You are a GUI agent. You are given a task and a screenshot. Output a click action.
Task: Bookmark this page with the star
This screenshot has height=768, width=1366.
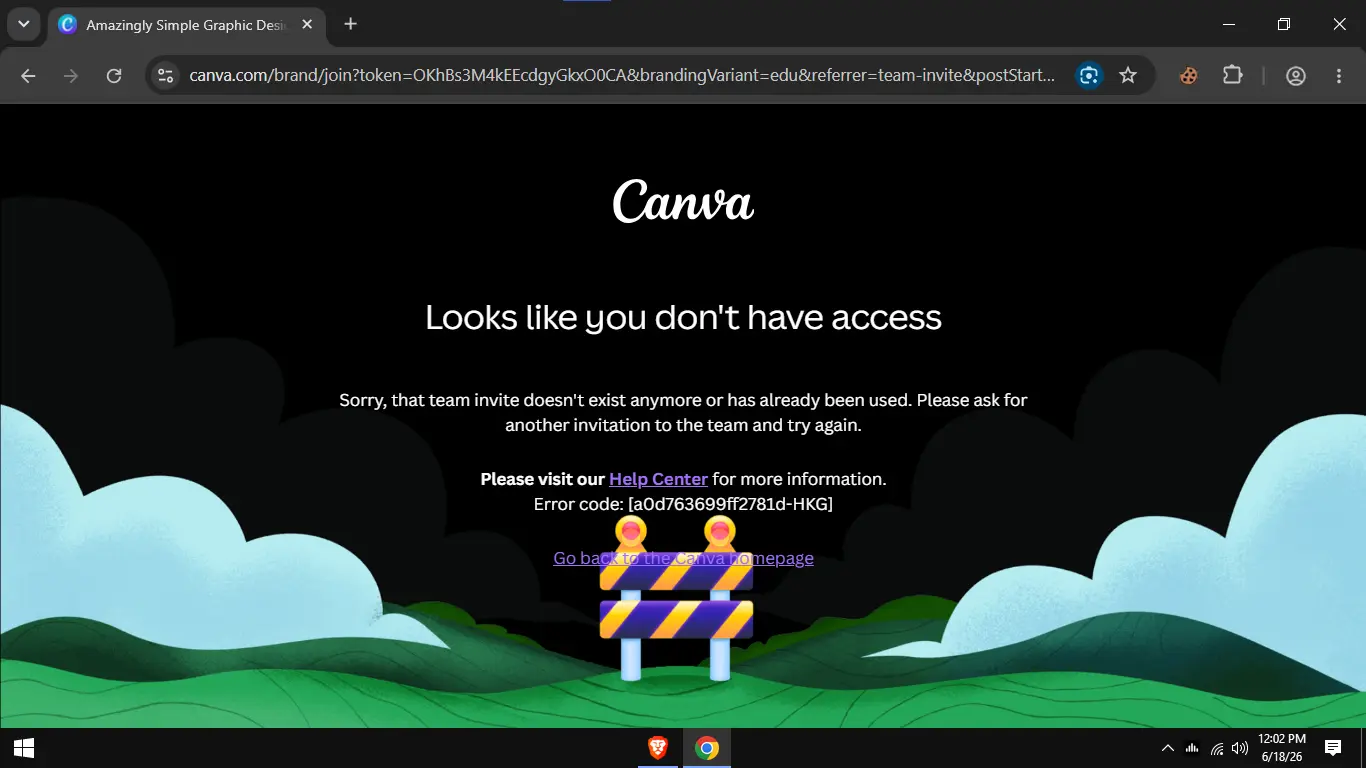click(1128, 75)
